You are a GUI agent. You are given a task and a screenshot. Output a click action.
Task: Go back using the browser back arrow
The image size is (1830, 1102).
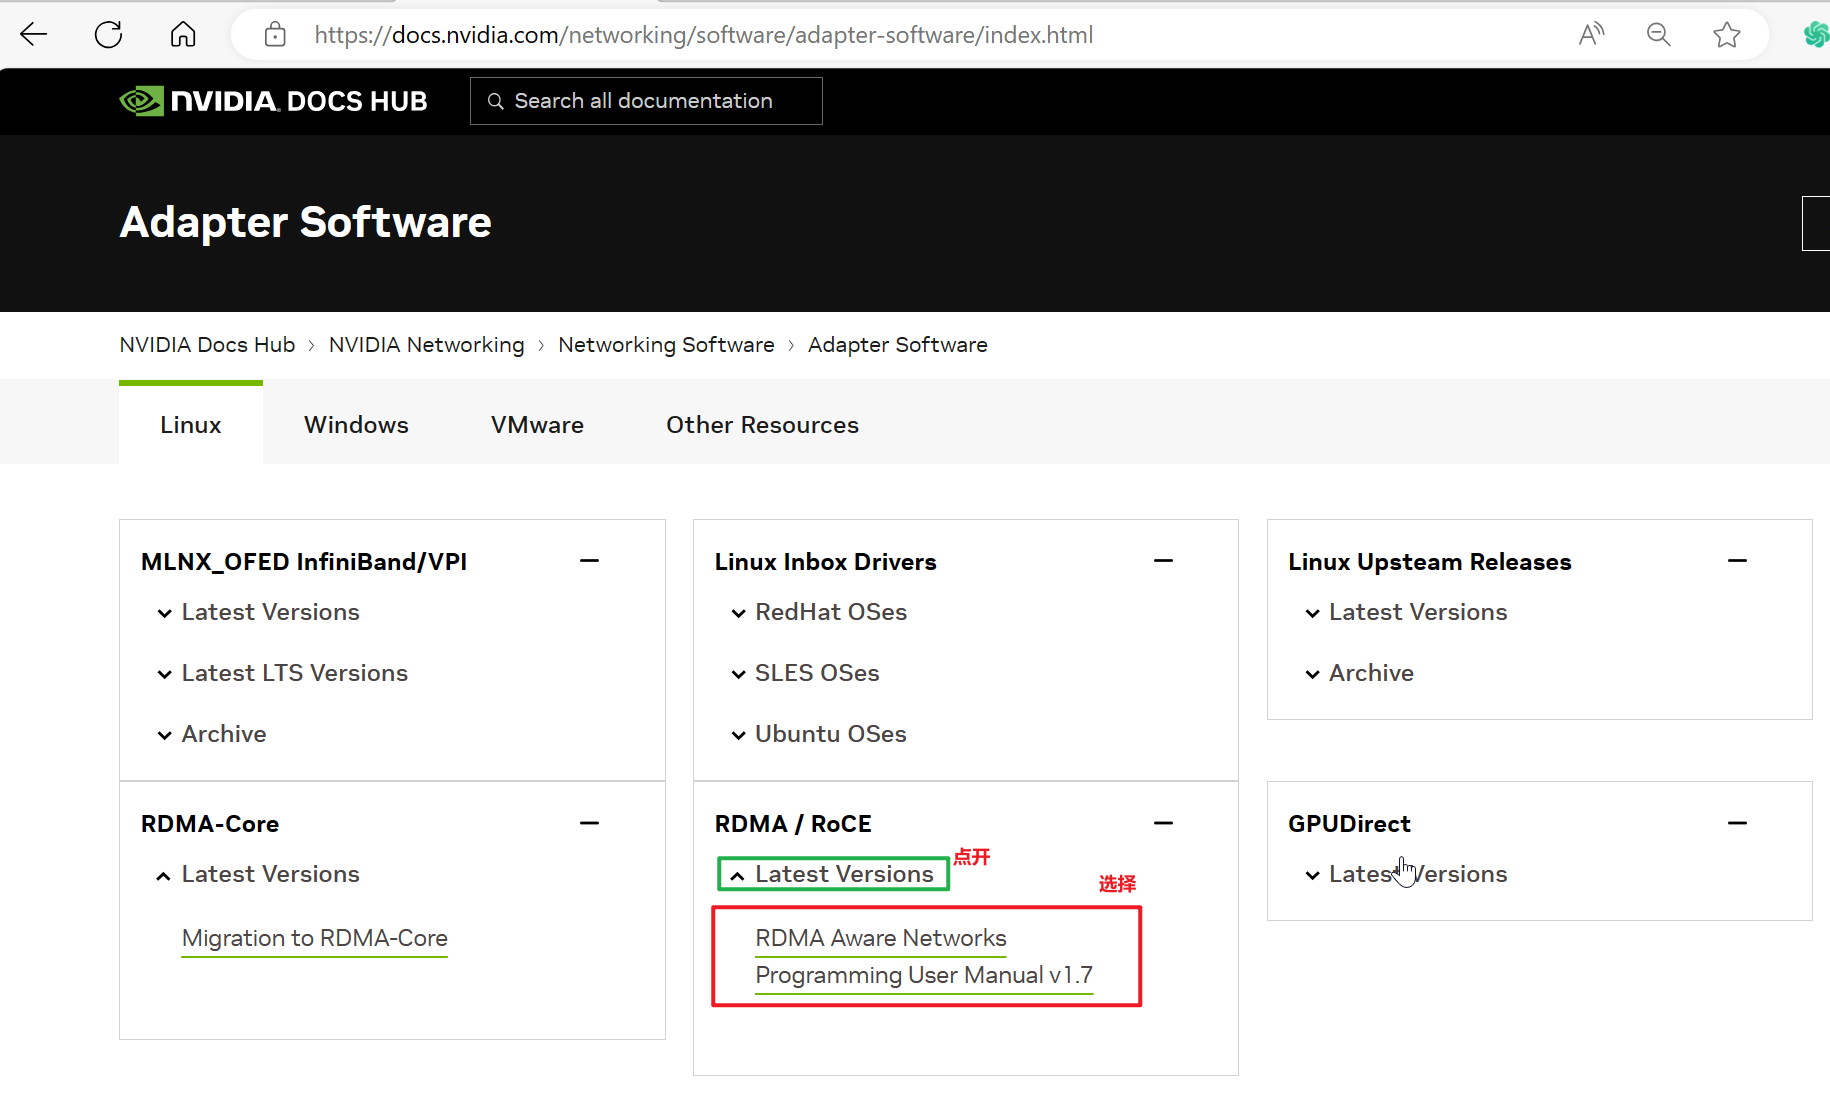tap(34, 35)
